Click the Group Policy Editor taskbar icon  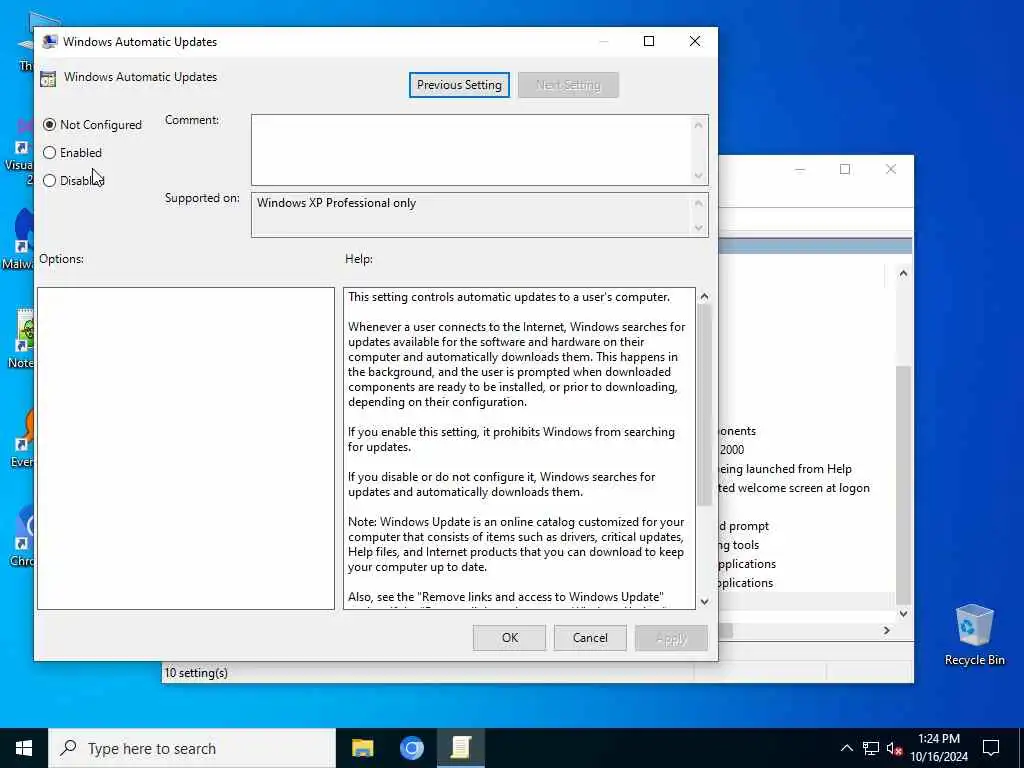tap(460, 748)
